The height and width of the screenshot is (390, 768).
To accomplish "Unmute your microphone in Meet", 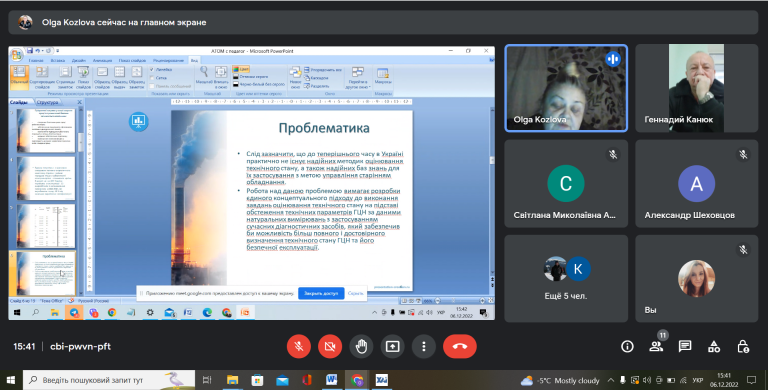I will point(298,346).
